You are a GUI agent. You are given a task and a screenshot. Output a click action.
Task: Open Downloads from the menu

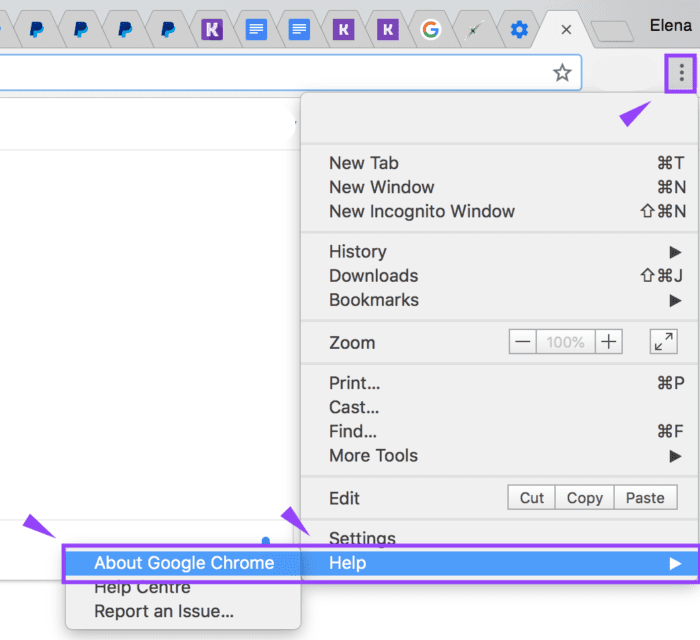(x=500, y=276)
